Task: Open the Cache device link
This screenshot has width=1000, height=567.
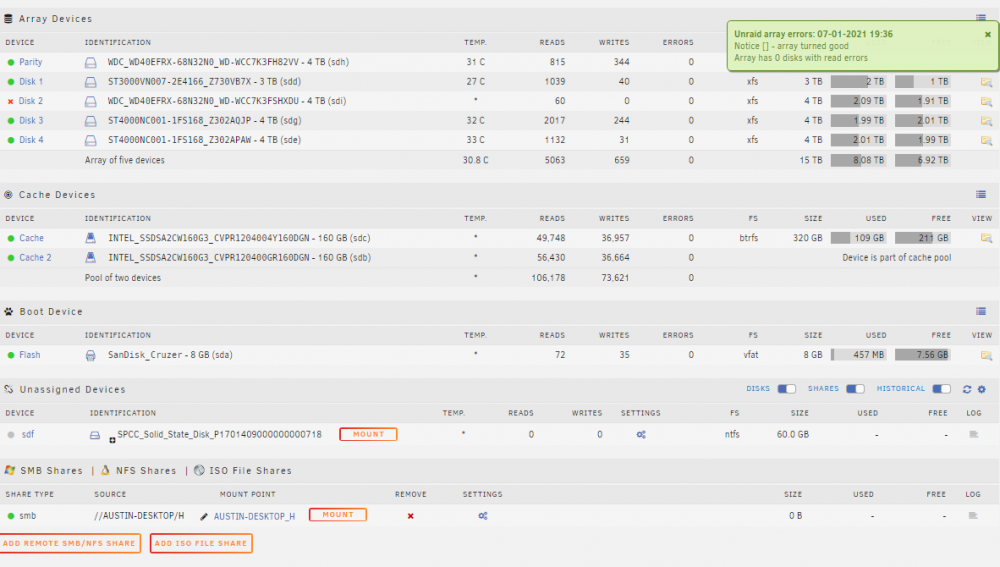Action: tap(31, 238)
